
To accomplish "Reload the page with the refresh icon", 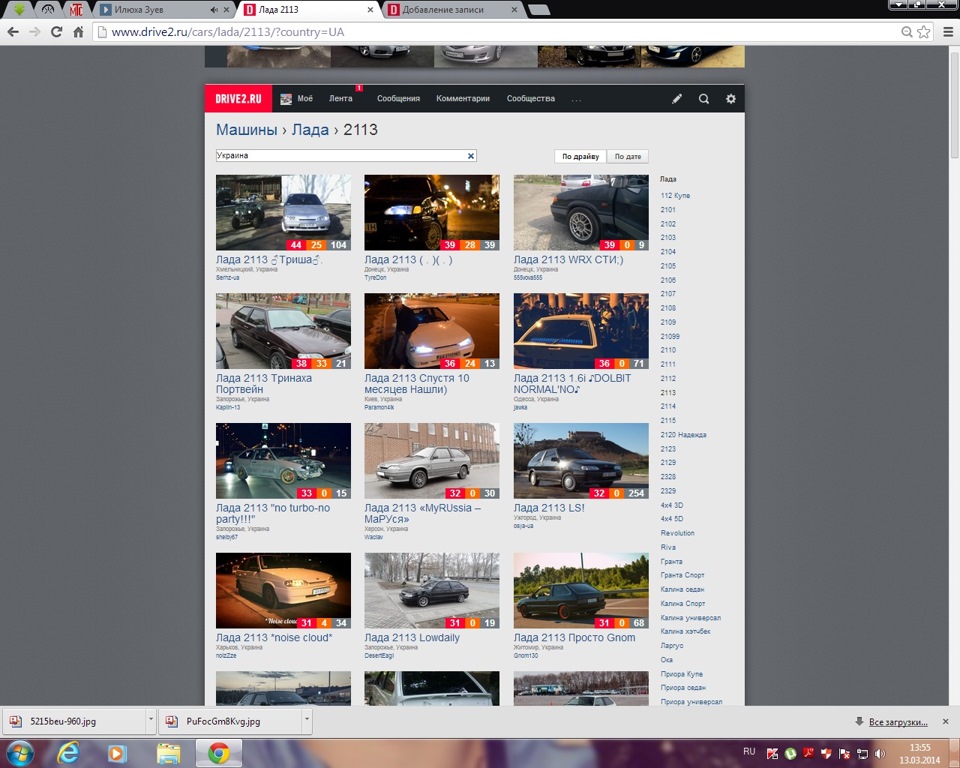I will coord(56,32).
